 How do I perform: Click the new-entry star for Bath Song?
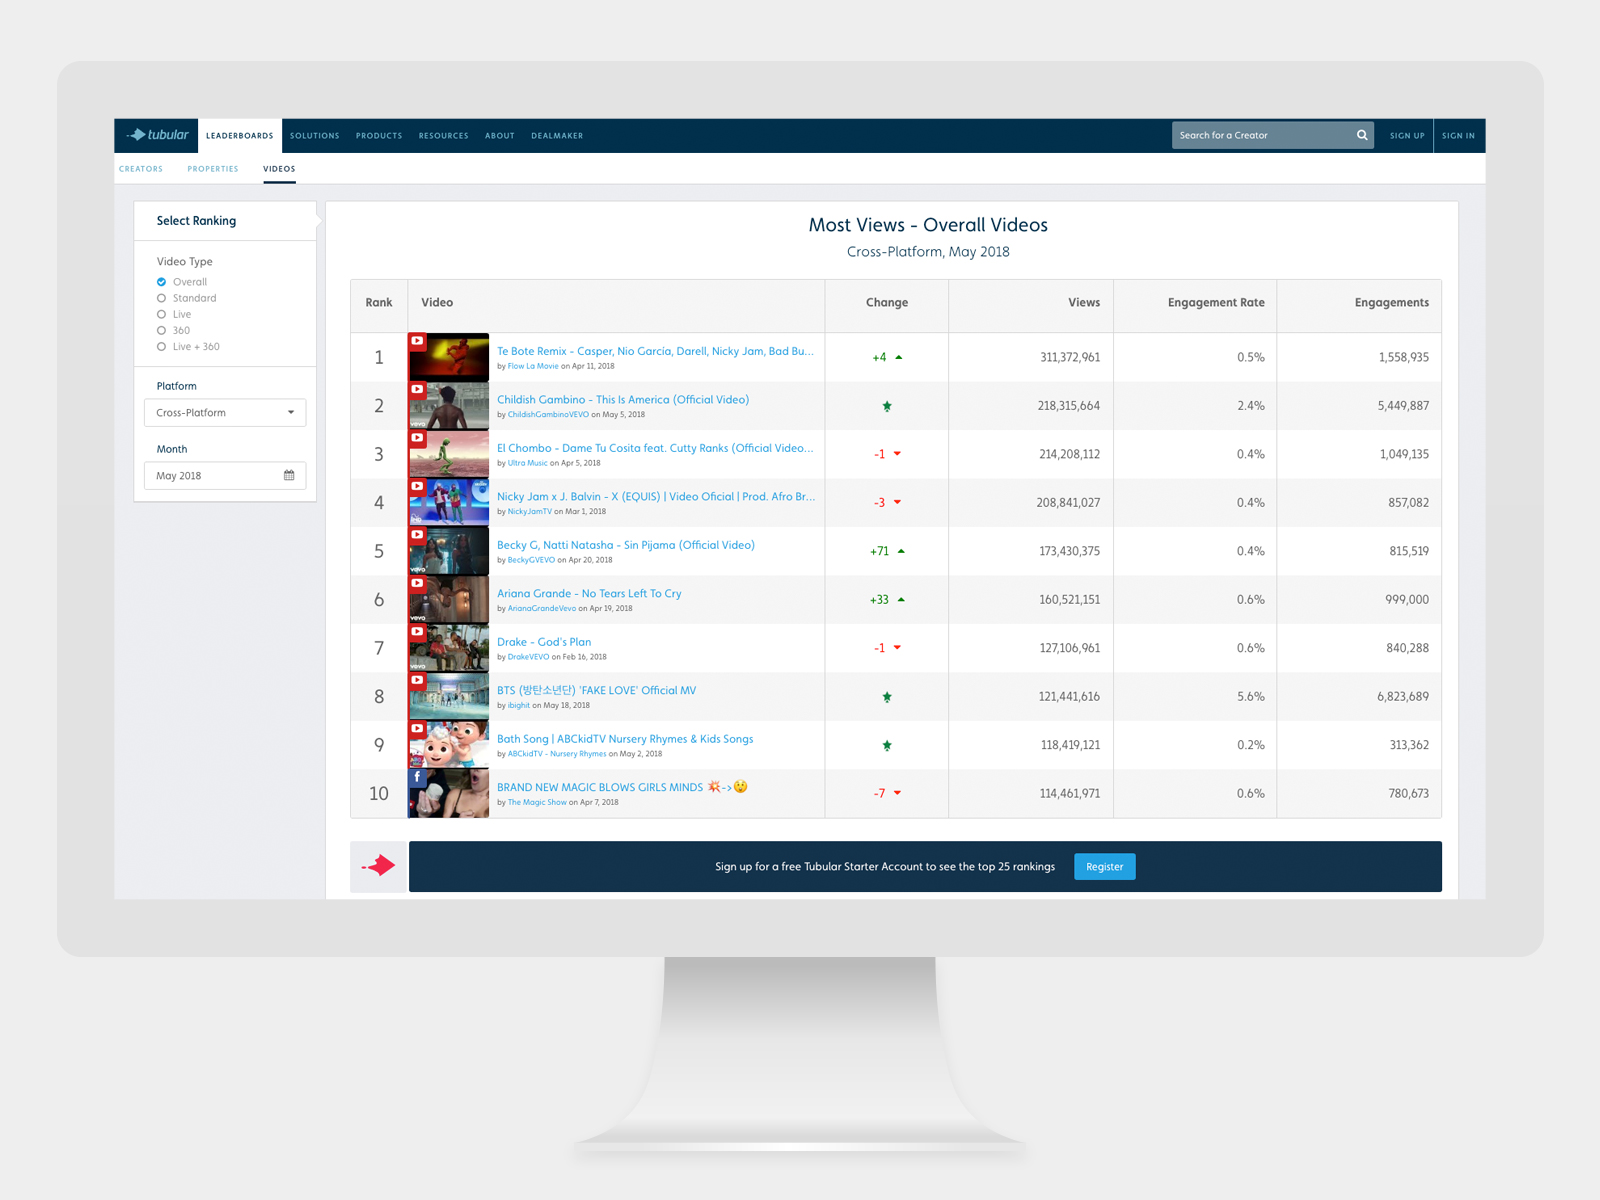pyautogui.click(x=887, y=745)
